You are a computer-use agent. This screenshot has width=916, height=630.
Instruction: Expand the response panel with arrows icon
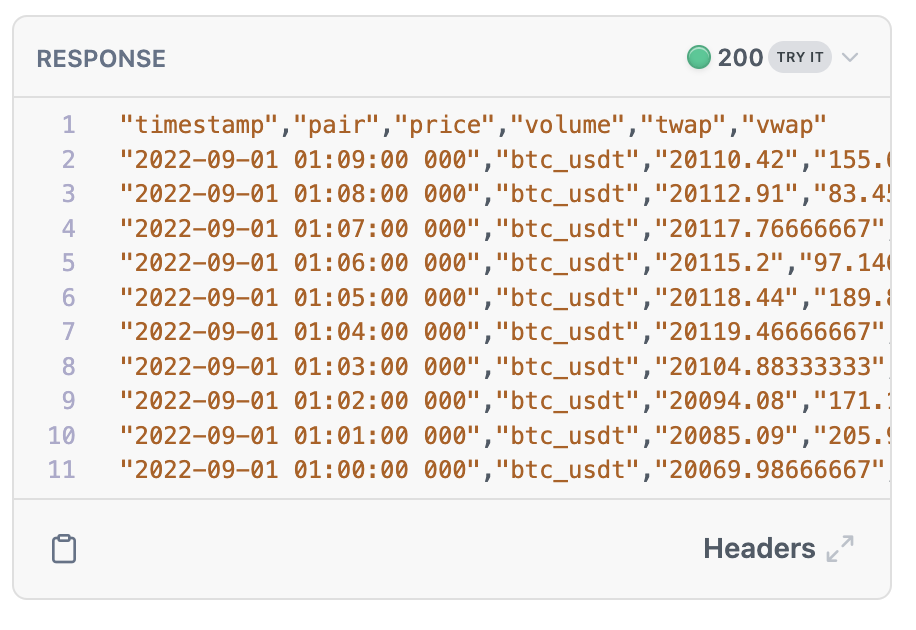click(x=840, y=549)
